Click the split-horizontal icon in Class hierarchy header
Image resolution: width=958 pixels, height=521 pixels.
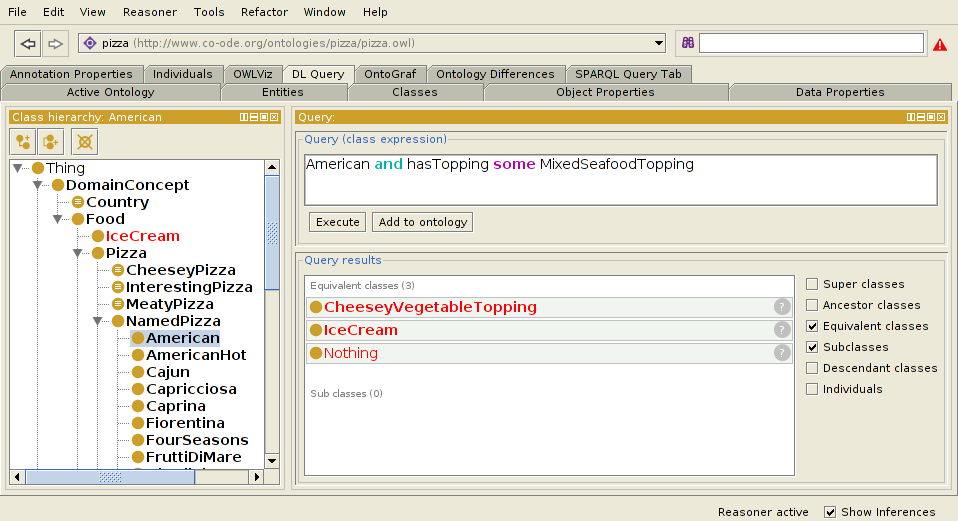click(x=254, y=117)
